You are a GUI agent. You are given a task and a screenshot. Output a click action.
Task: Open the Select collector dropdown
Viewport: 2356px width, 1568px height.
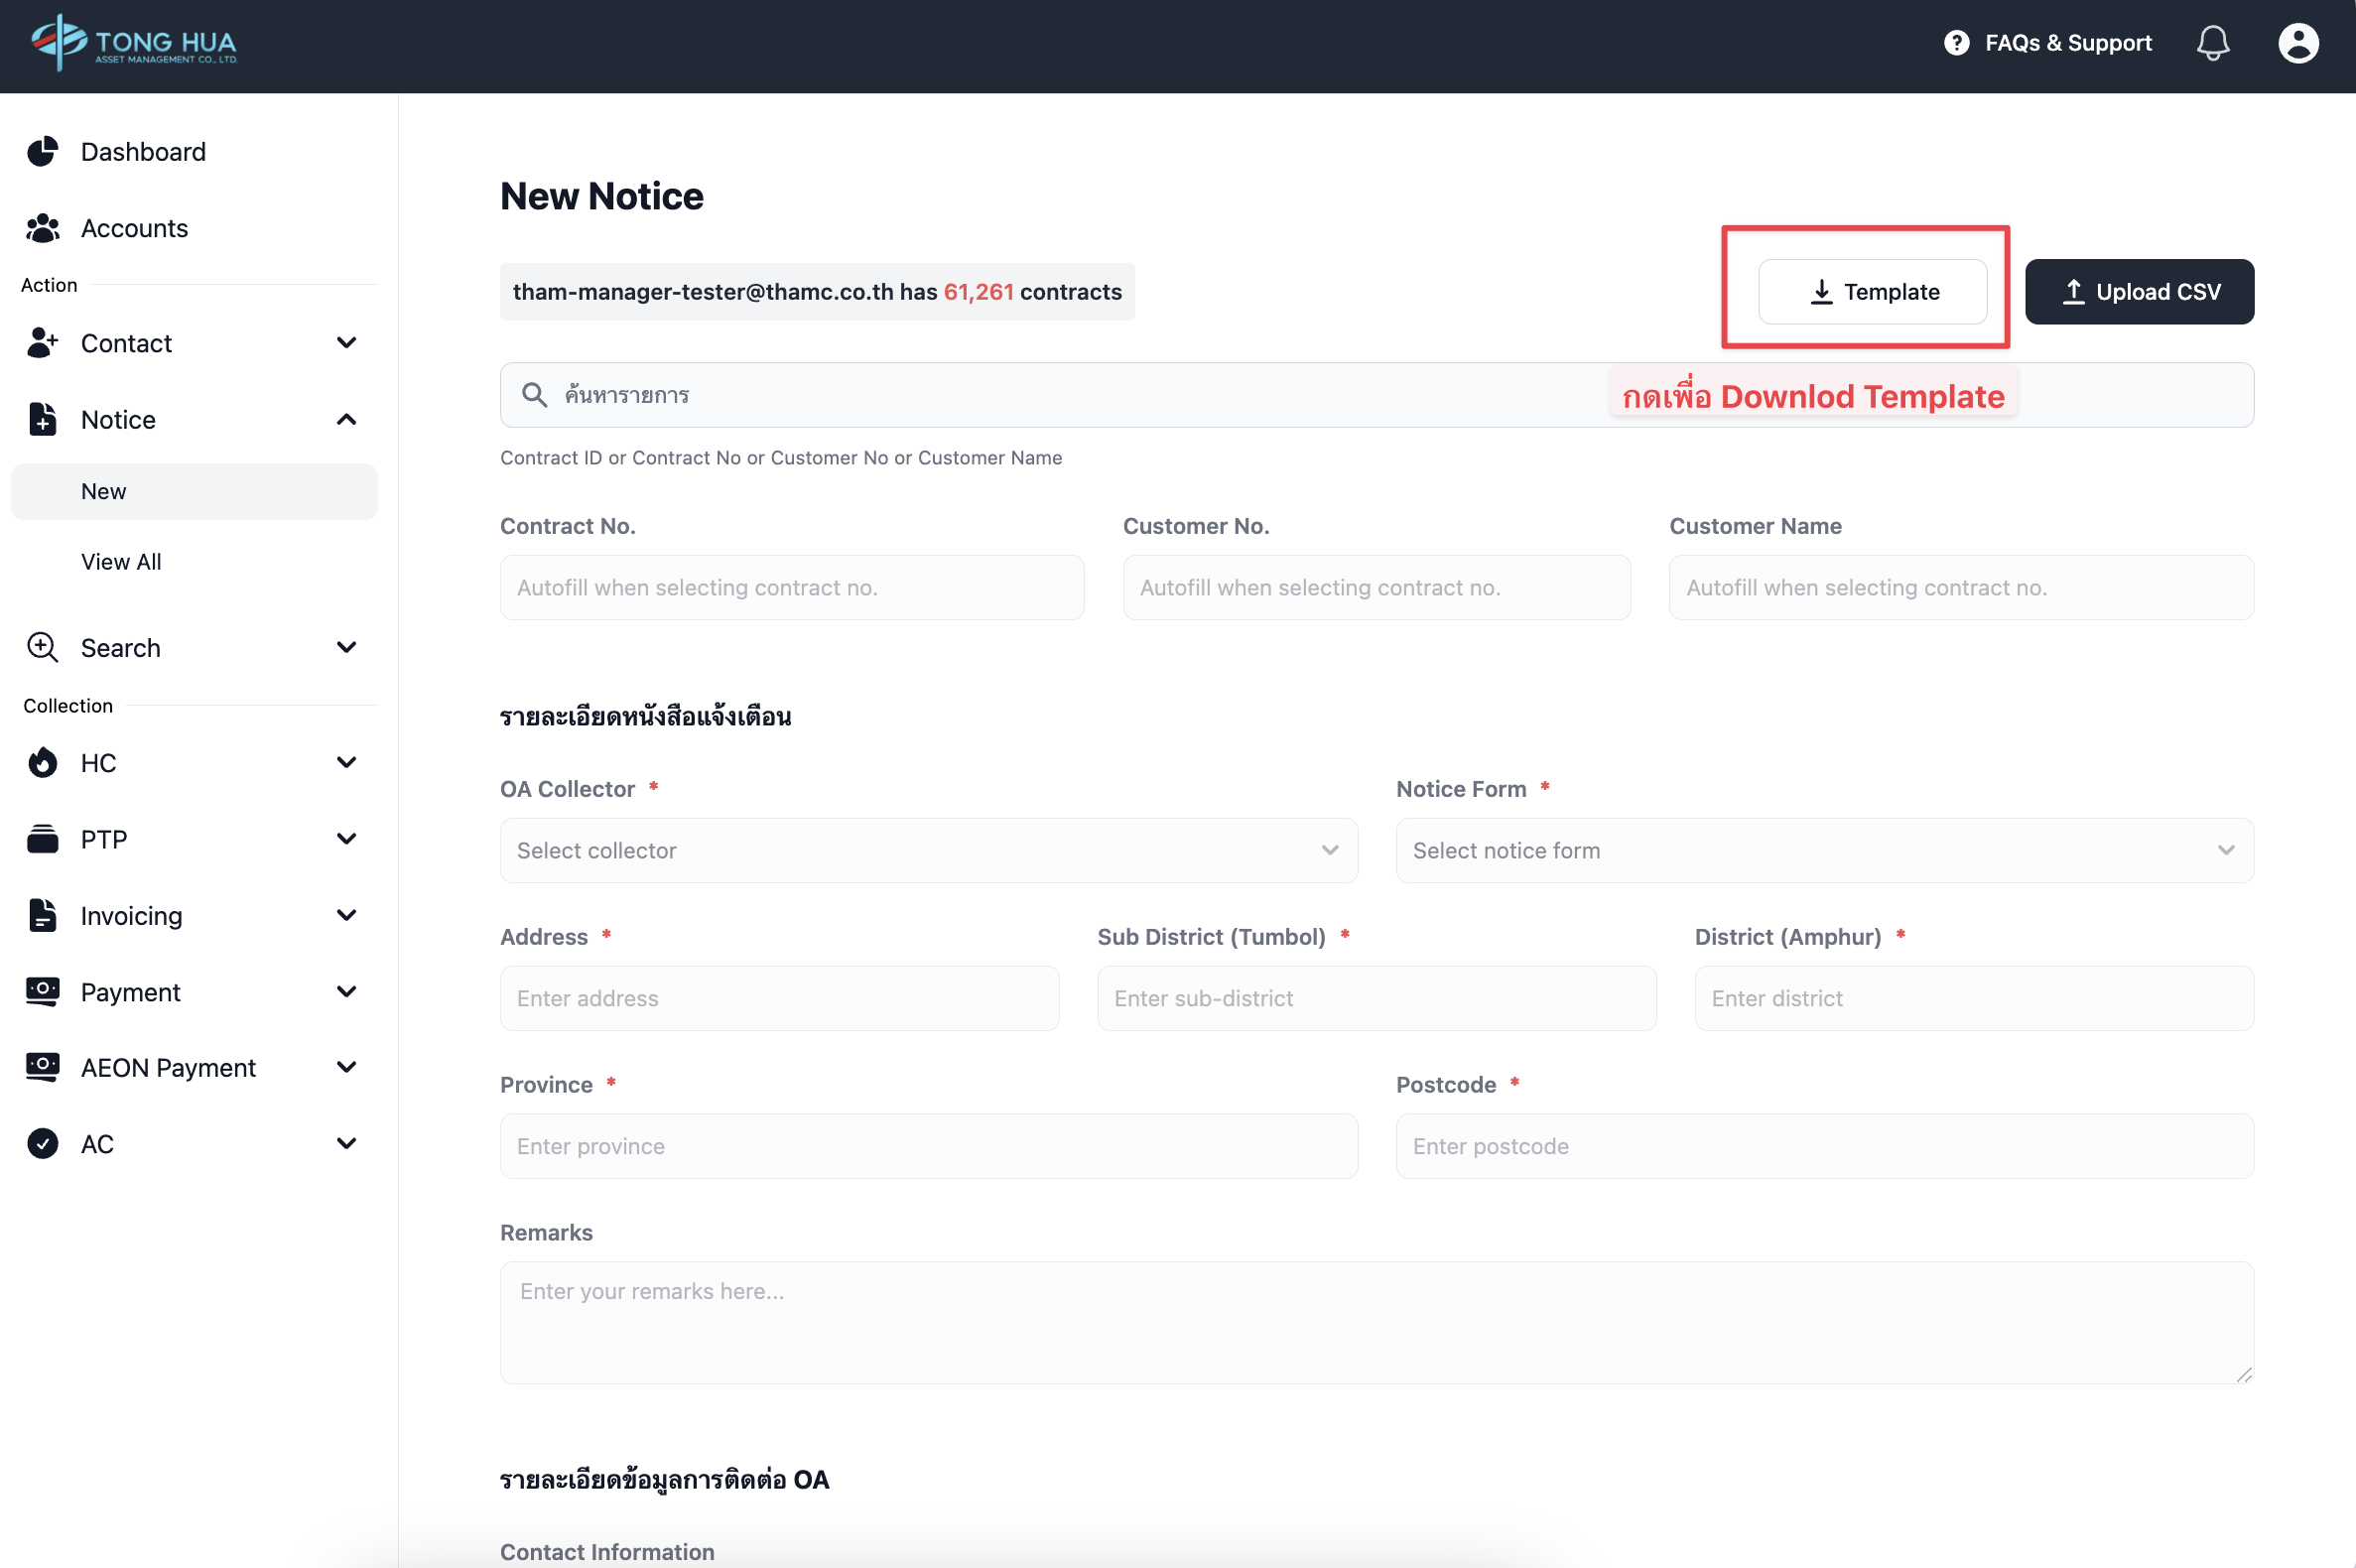pos(928,850)
